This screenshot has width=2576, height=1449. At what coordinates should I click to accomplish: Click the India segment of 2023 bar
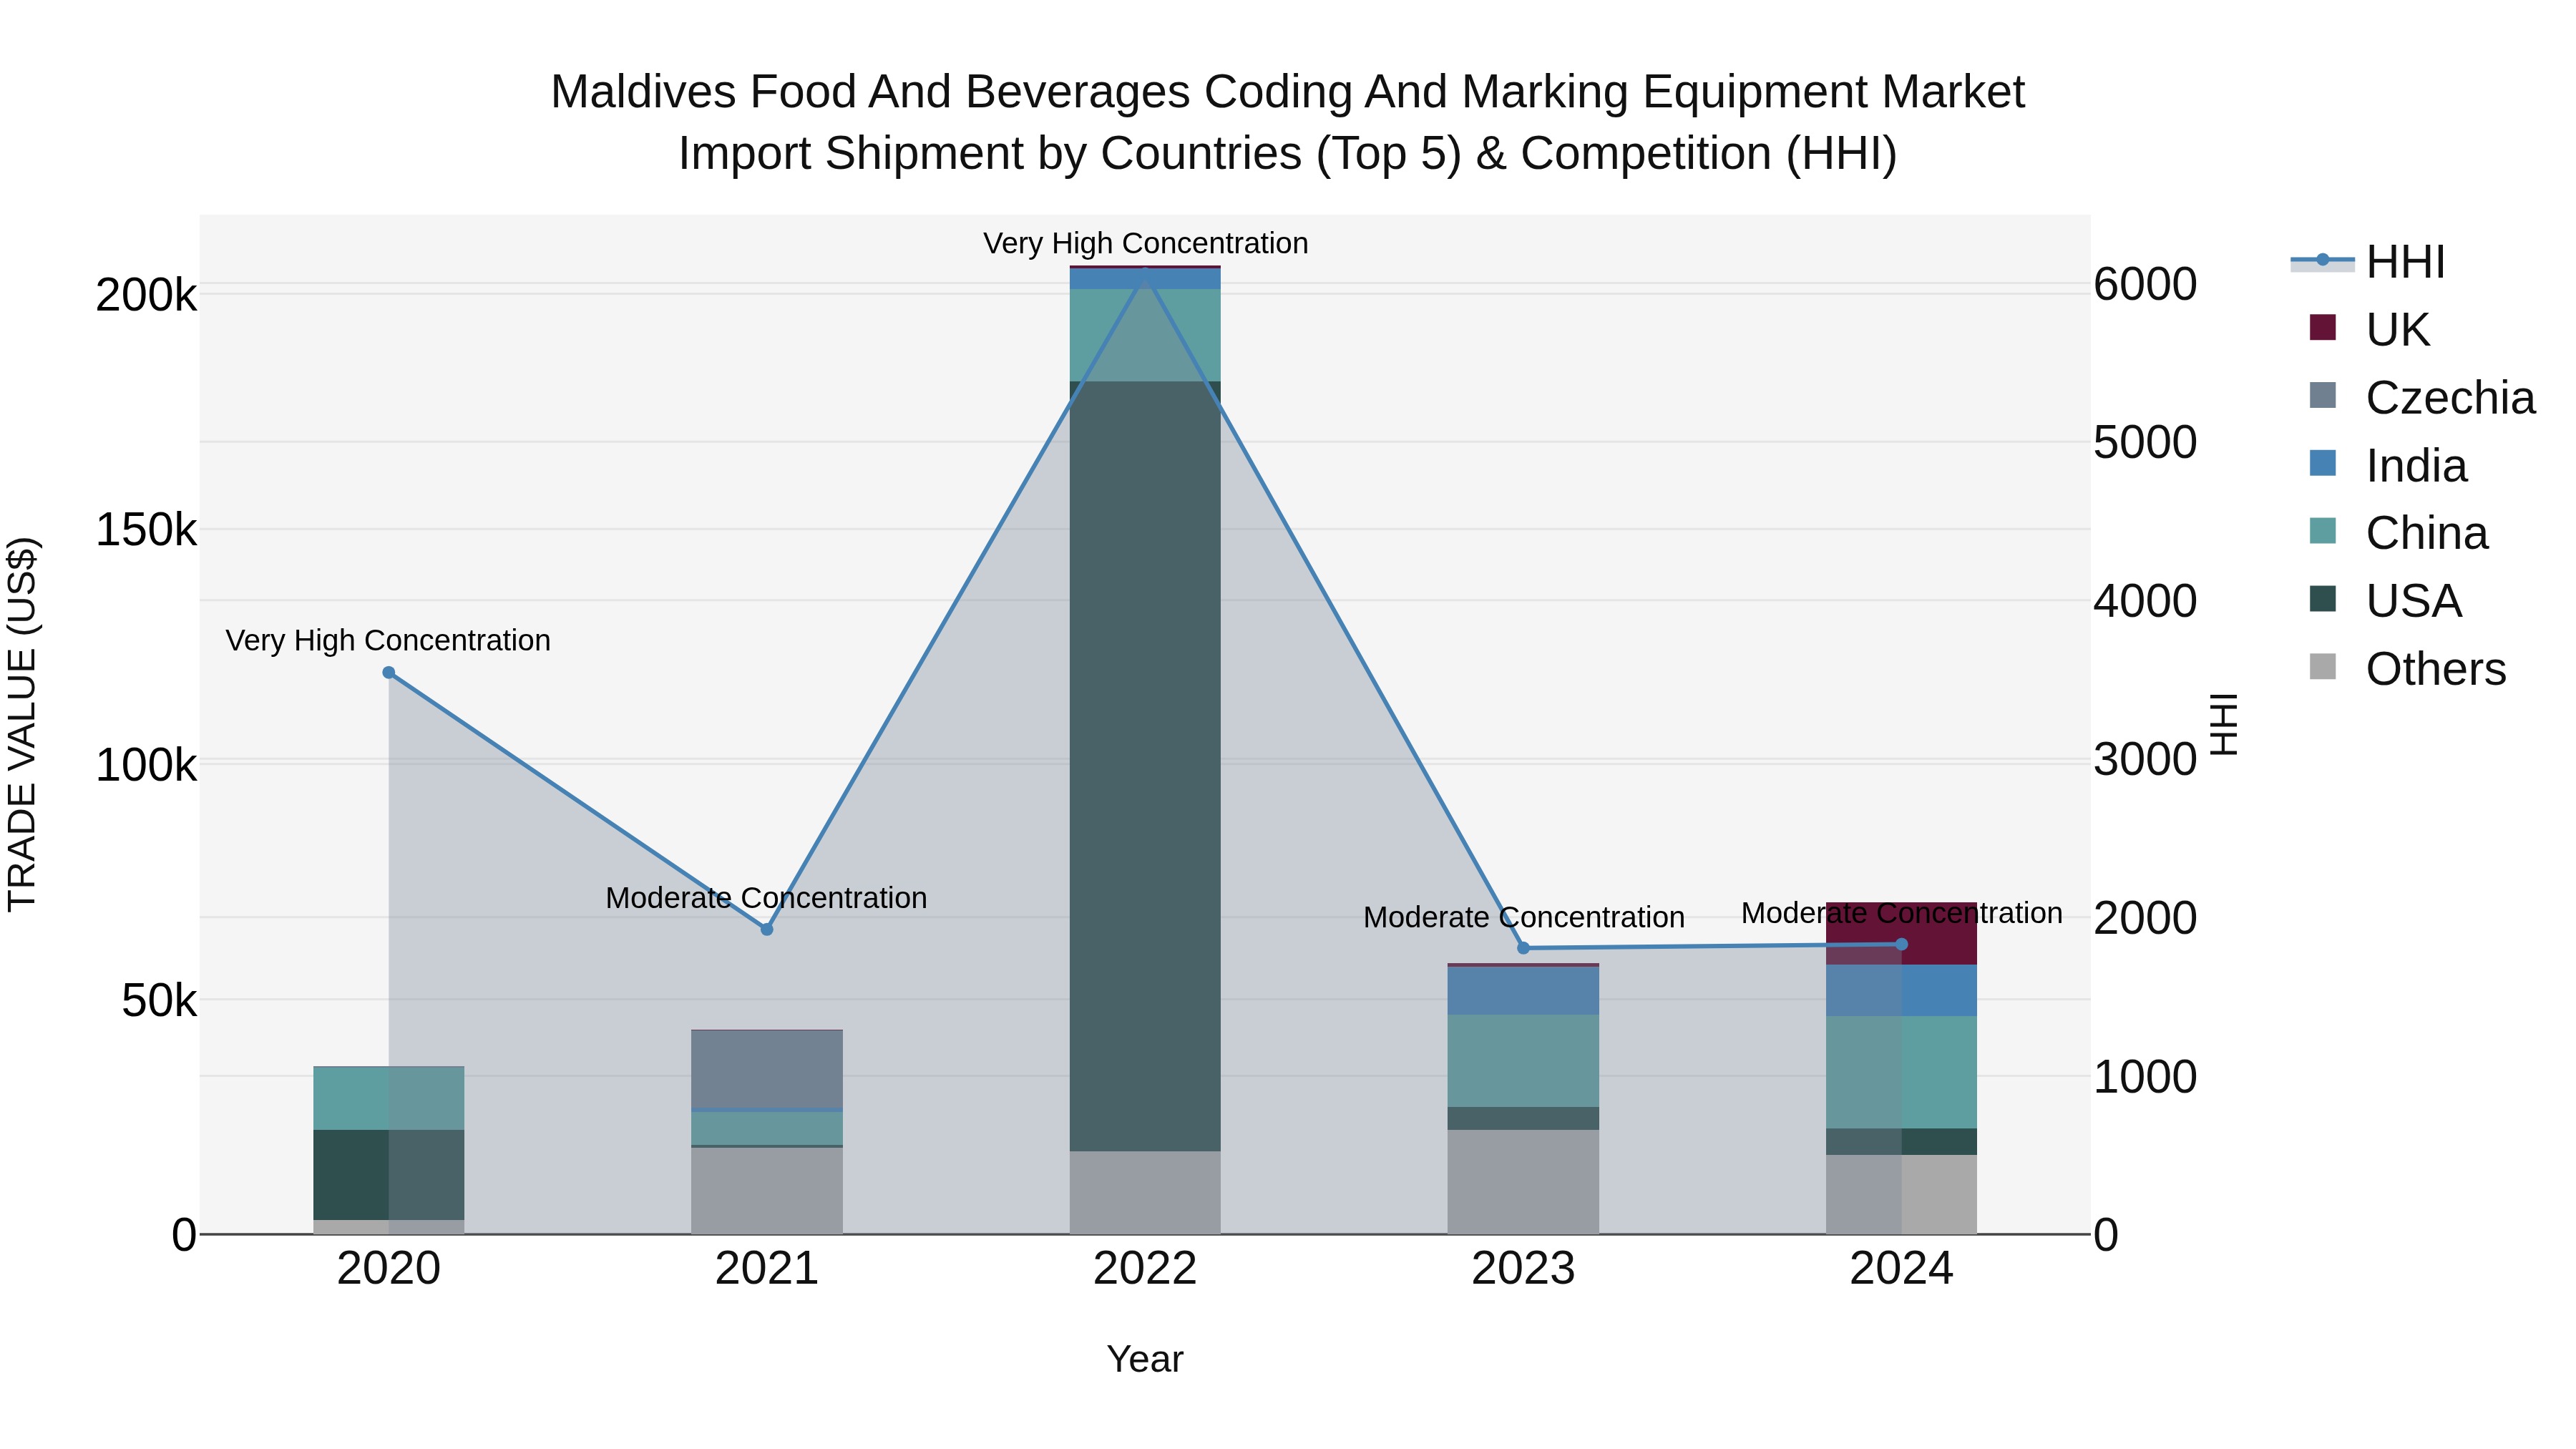tap(1523, 991)
